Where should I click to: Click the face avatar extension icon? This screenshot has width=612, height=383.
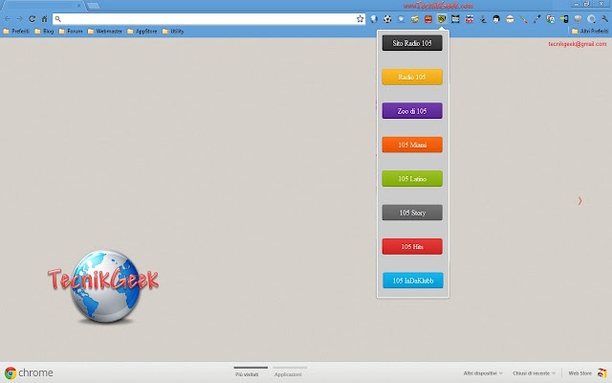(x=496, y=19)
